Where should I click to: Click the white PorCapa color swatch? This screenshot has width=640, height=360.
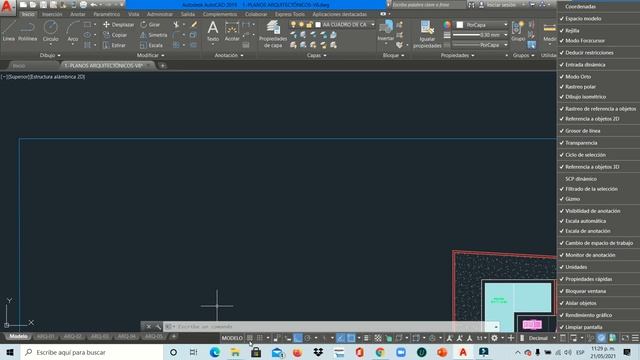460,25
